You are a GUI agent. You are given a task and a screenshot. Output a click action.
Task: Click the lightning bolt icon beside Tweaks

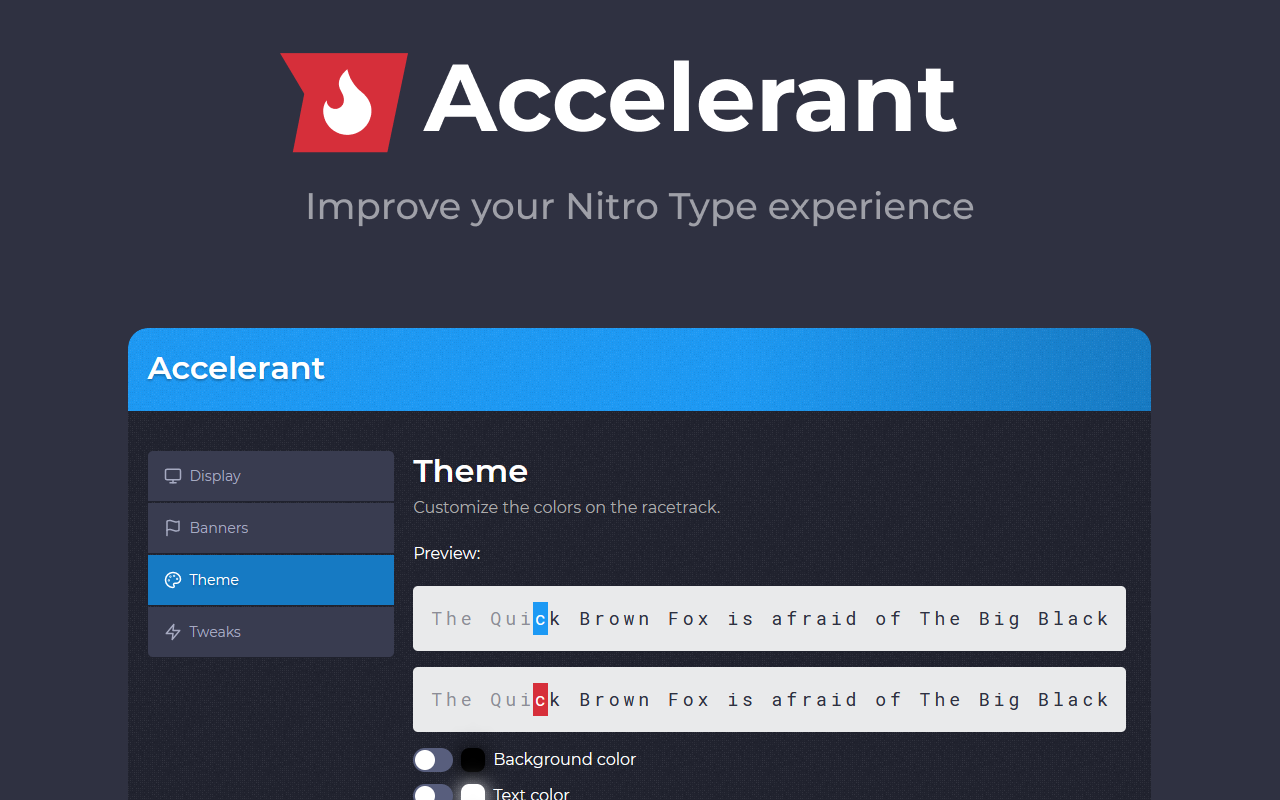173,632
